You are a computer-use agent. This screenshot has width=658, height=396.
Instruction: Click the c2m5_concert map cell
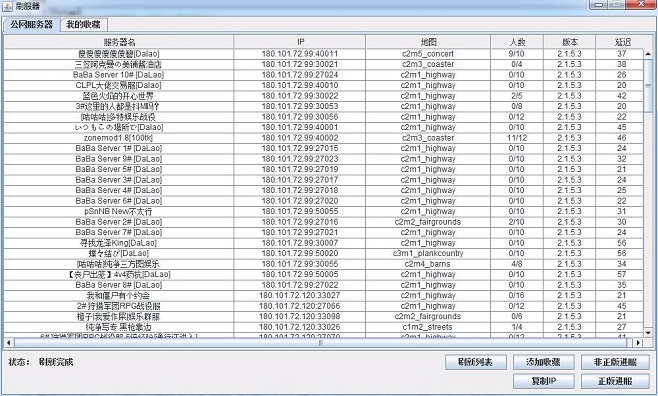coord(428,54)
